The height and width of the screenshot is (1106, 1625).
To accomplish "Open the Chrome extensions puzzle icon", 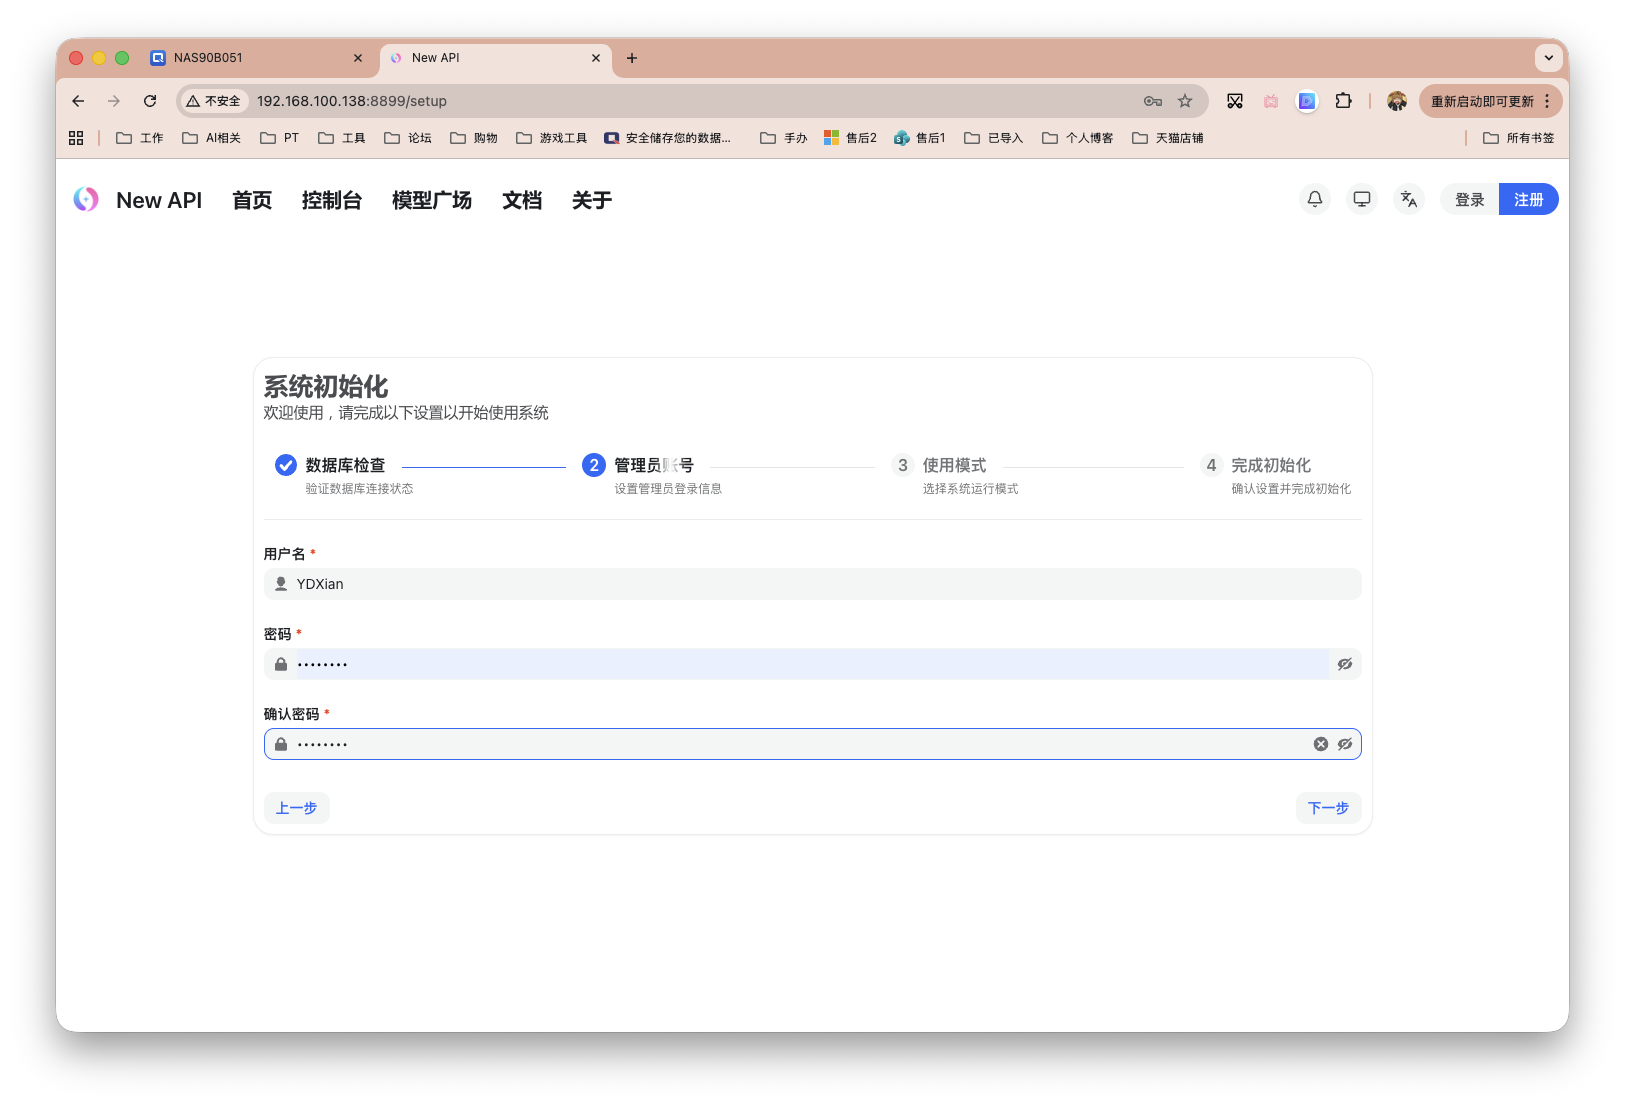I will 1344,100.
